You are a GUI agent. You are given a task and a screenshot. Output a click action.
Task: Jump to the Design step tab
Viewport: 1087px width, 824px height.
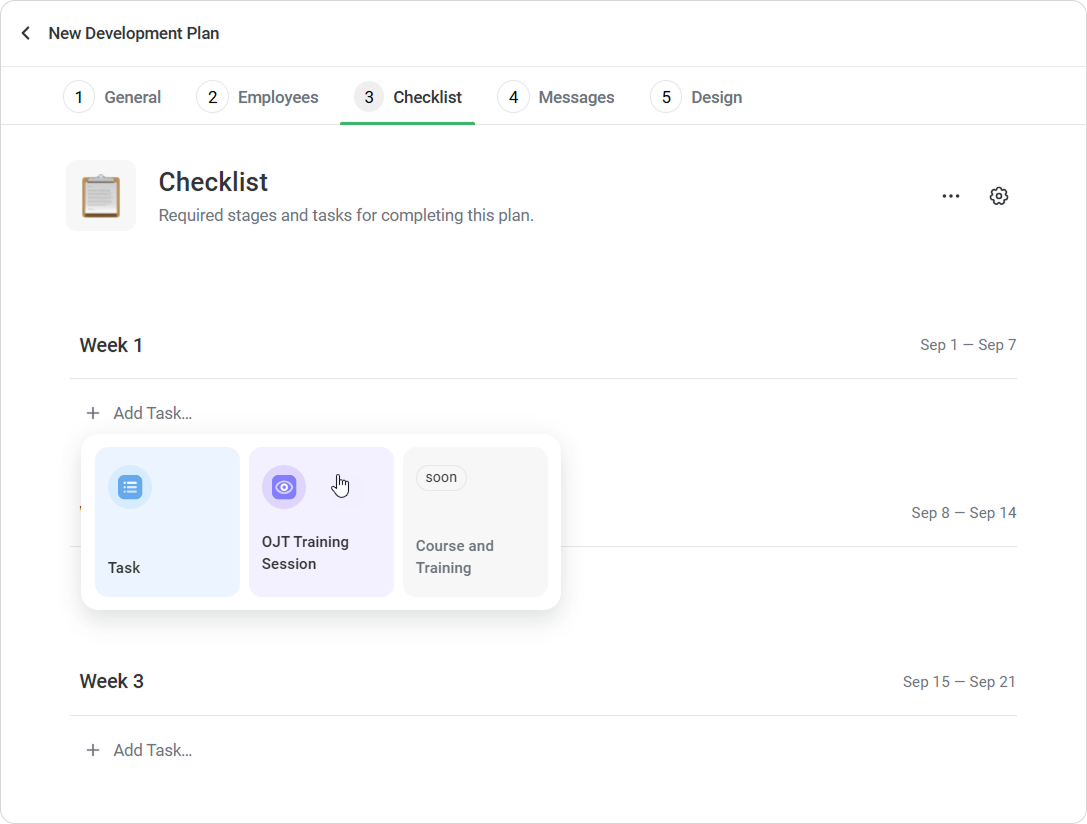coord(697,97)
